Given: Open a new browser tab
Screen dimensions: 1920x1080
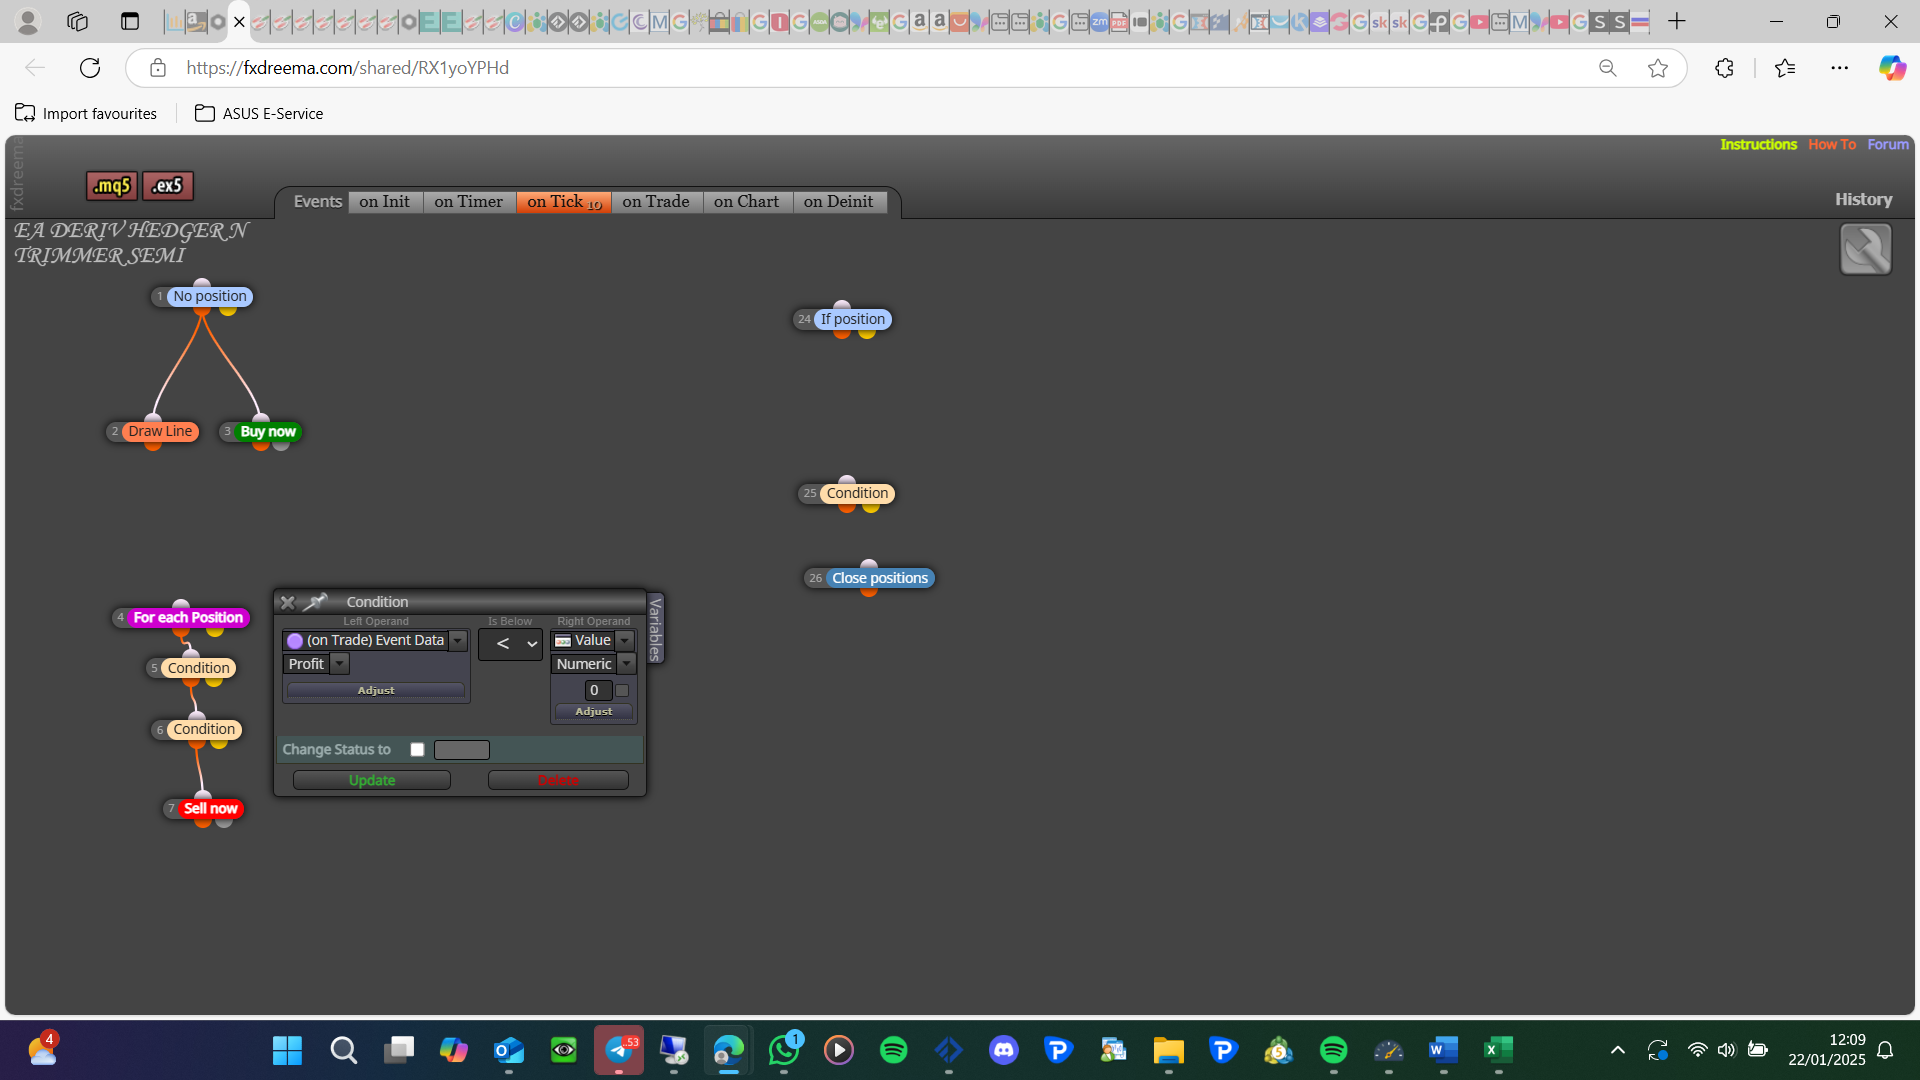Looking at the screenshot, I should pos(1677,21).
